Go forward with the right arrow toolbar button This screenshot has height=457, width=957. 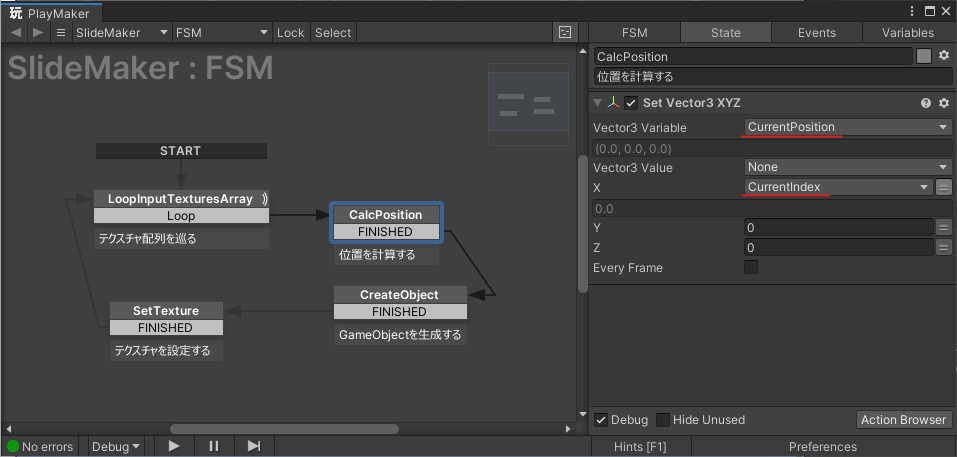38,32
